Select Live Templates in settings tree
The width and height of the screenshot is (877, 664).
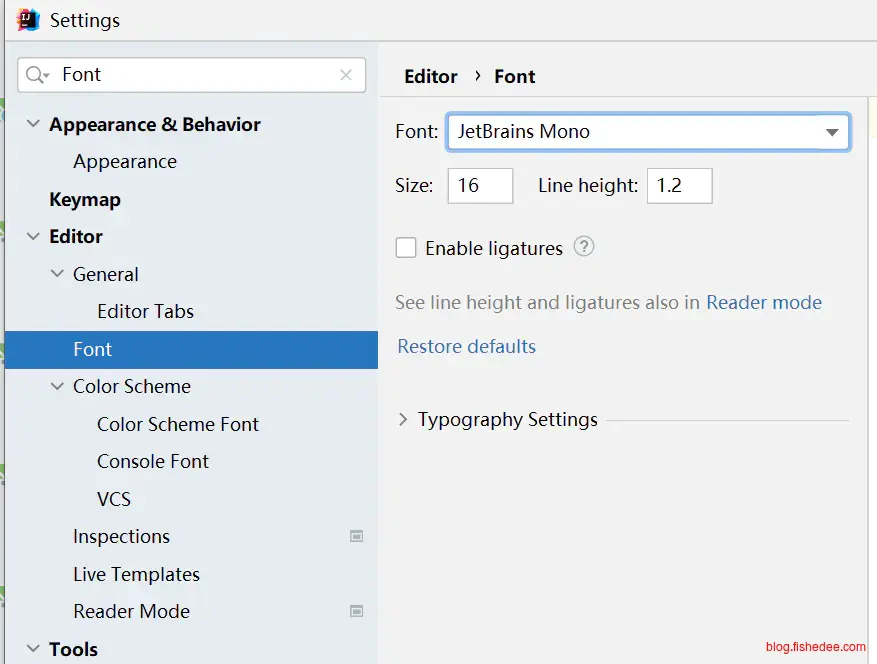(136, 574)
